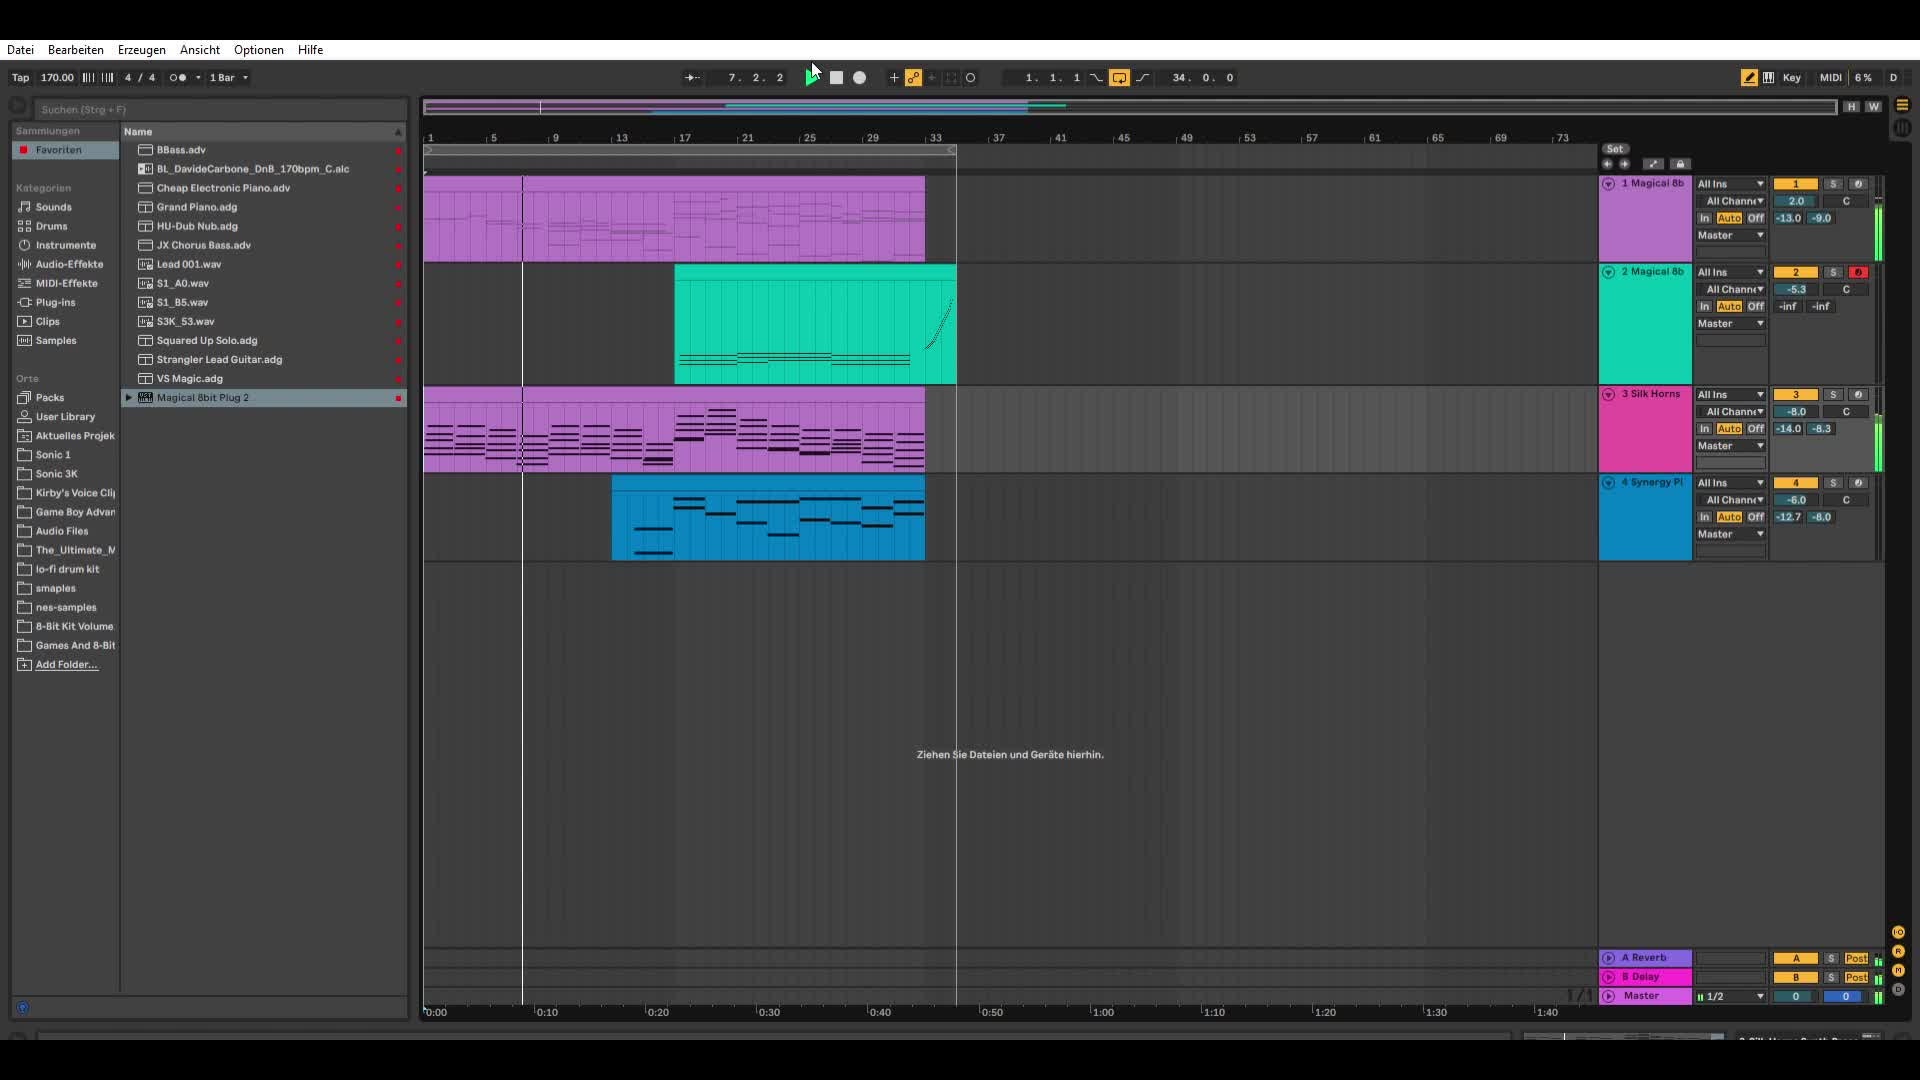Click the Set locator button
This screenshot has height=1080, width=1920.
(x=1615, y=149)
